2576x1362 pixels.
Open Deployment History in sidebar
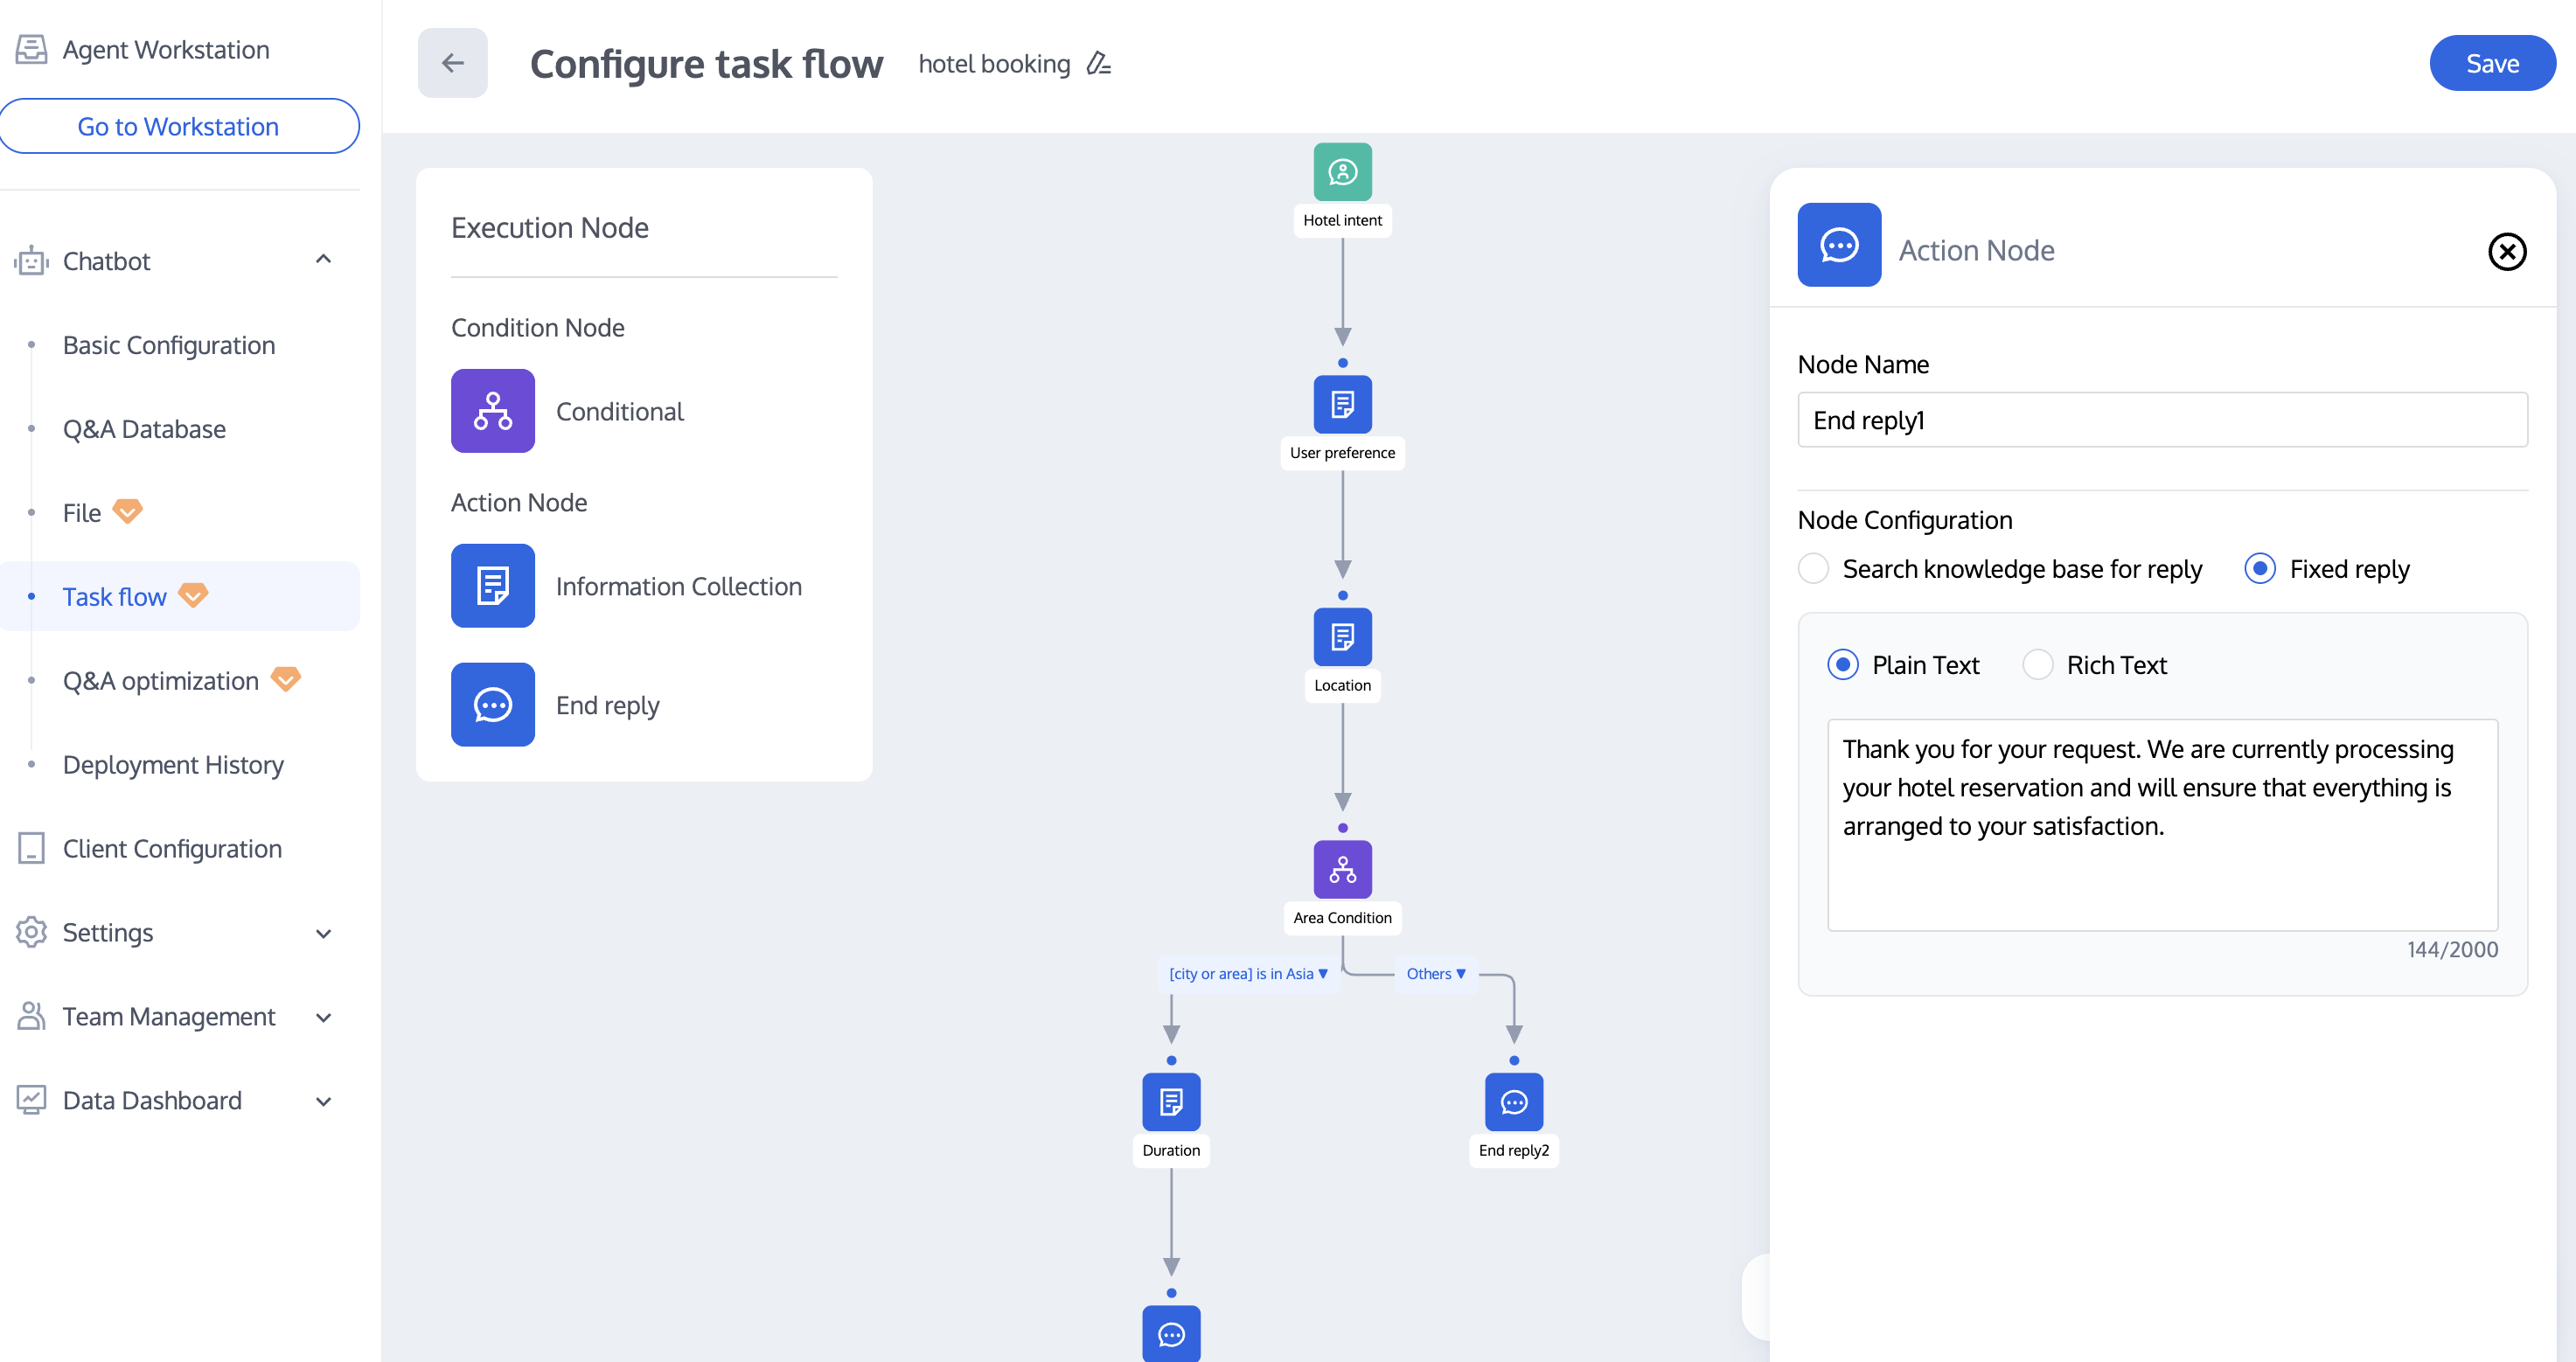coord(173,765)
